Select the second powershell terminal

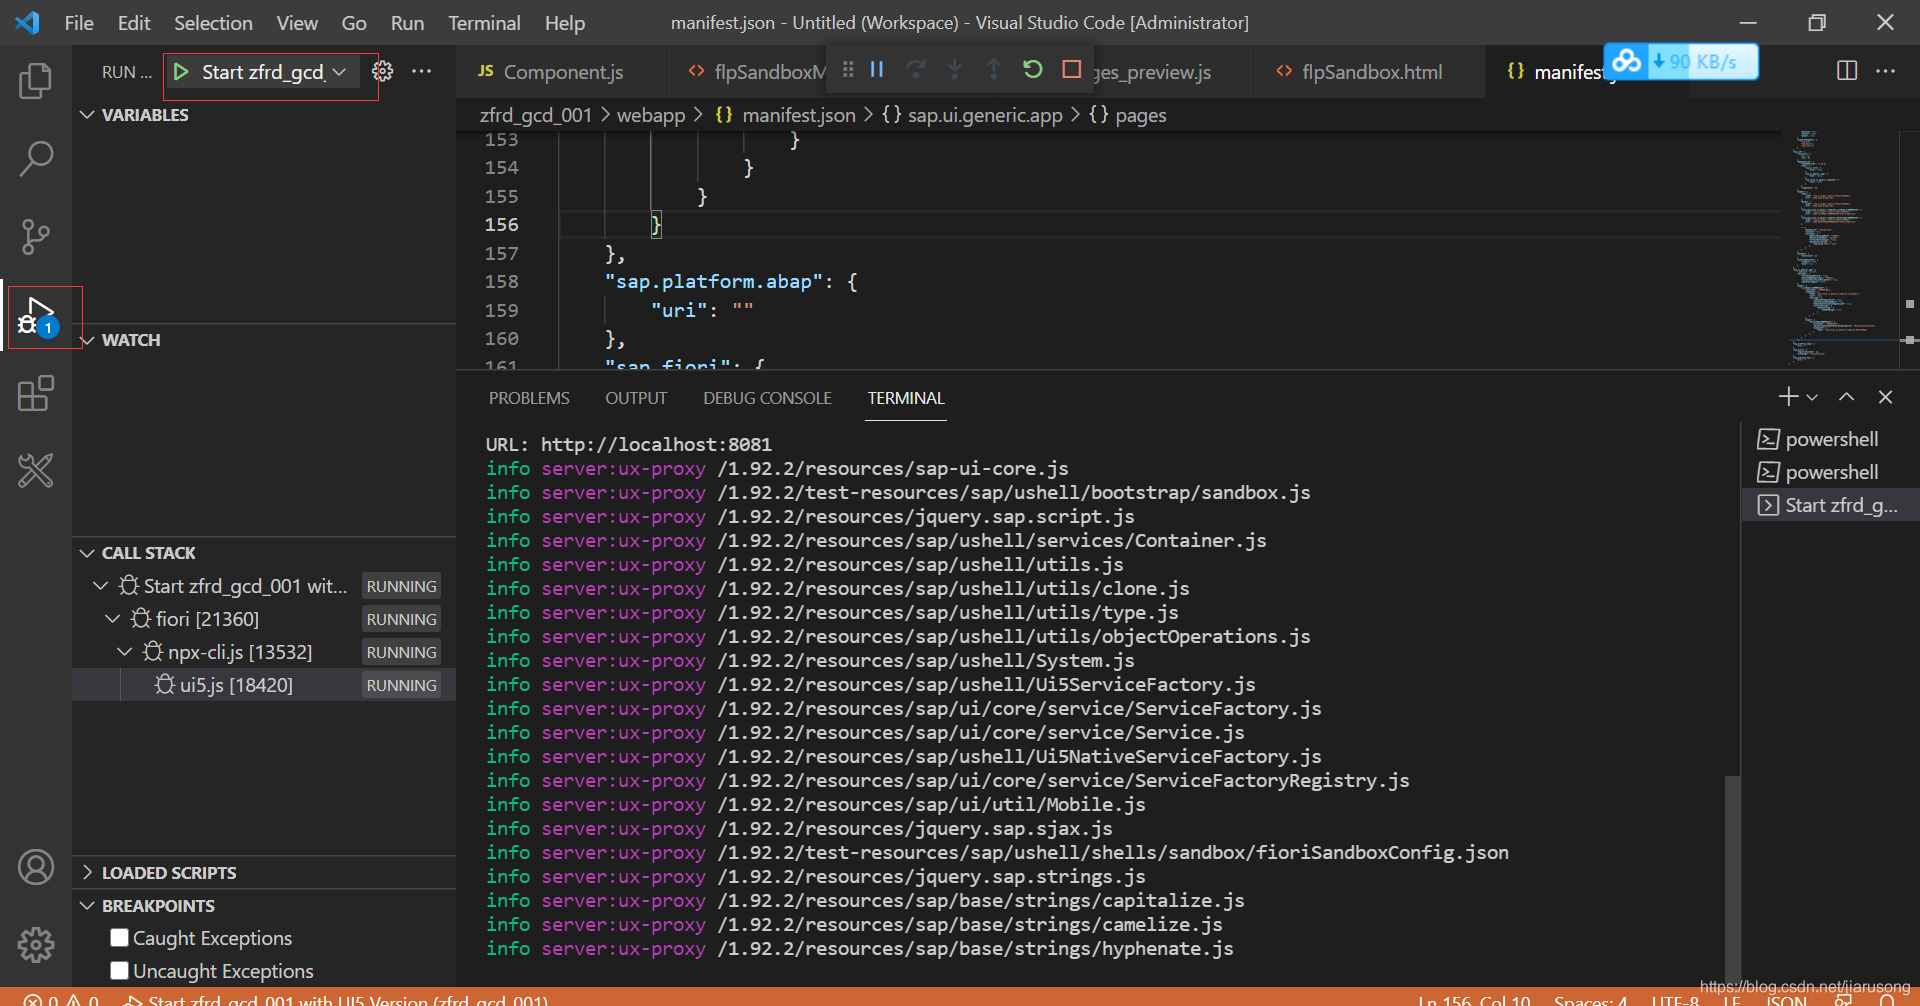1830,472
